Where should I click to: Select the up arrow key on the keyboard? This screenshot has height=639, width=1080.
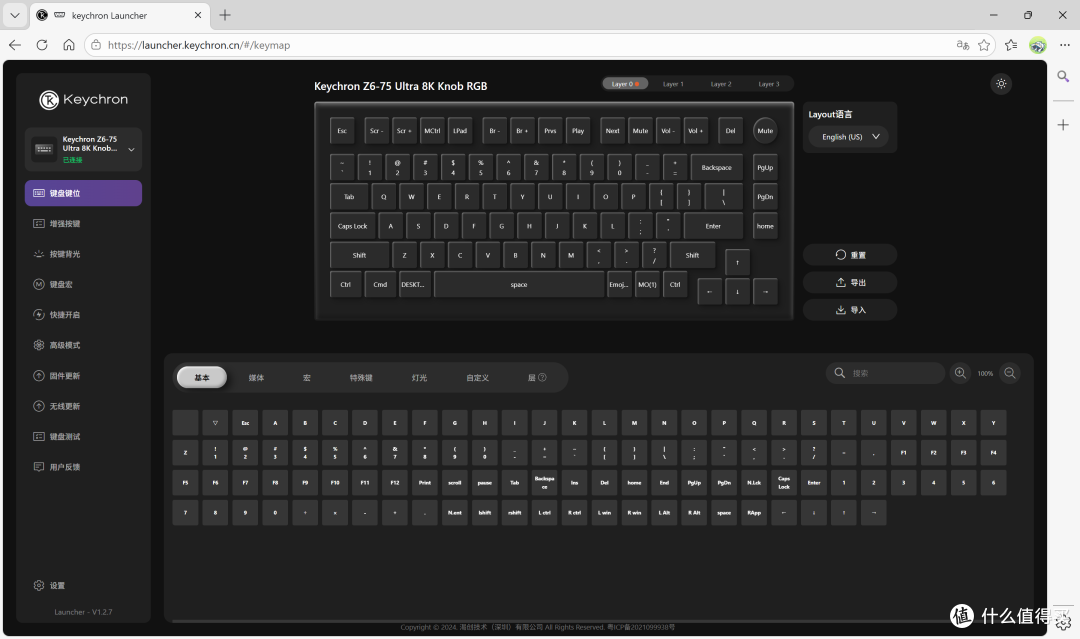(x=737, y=262)
